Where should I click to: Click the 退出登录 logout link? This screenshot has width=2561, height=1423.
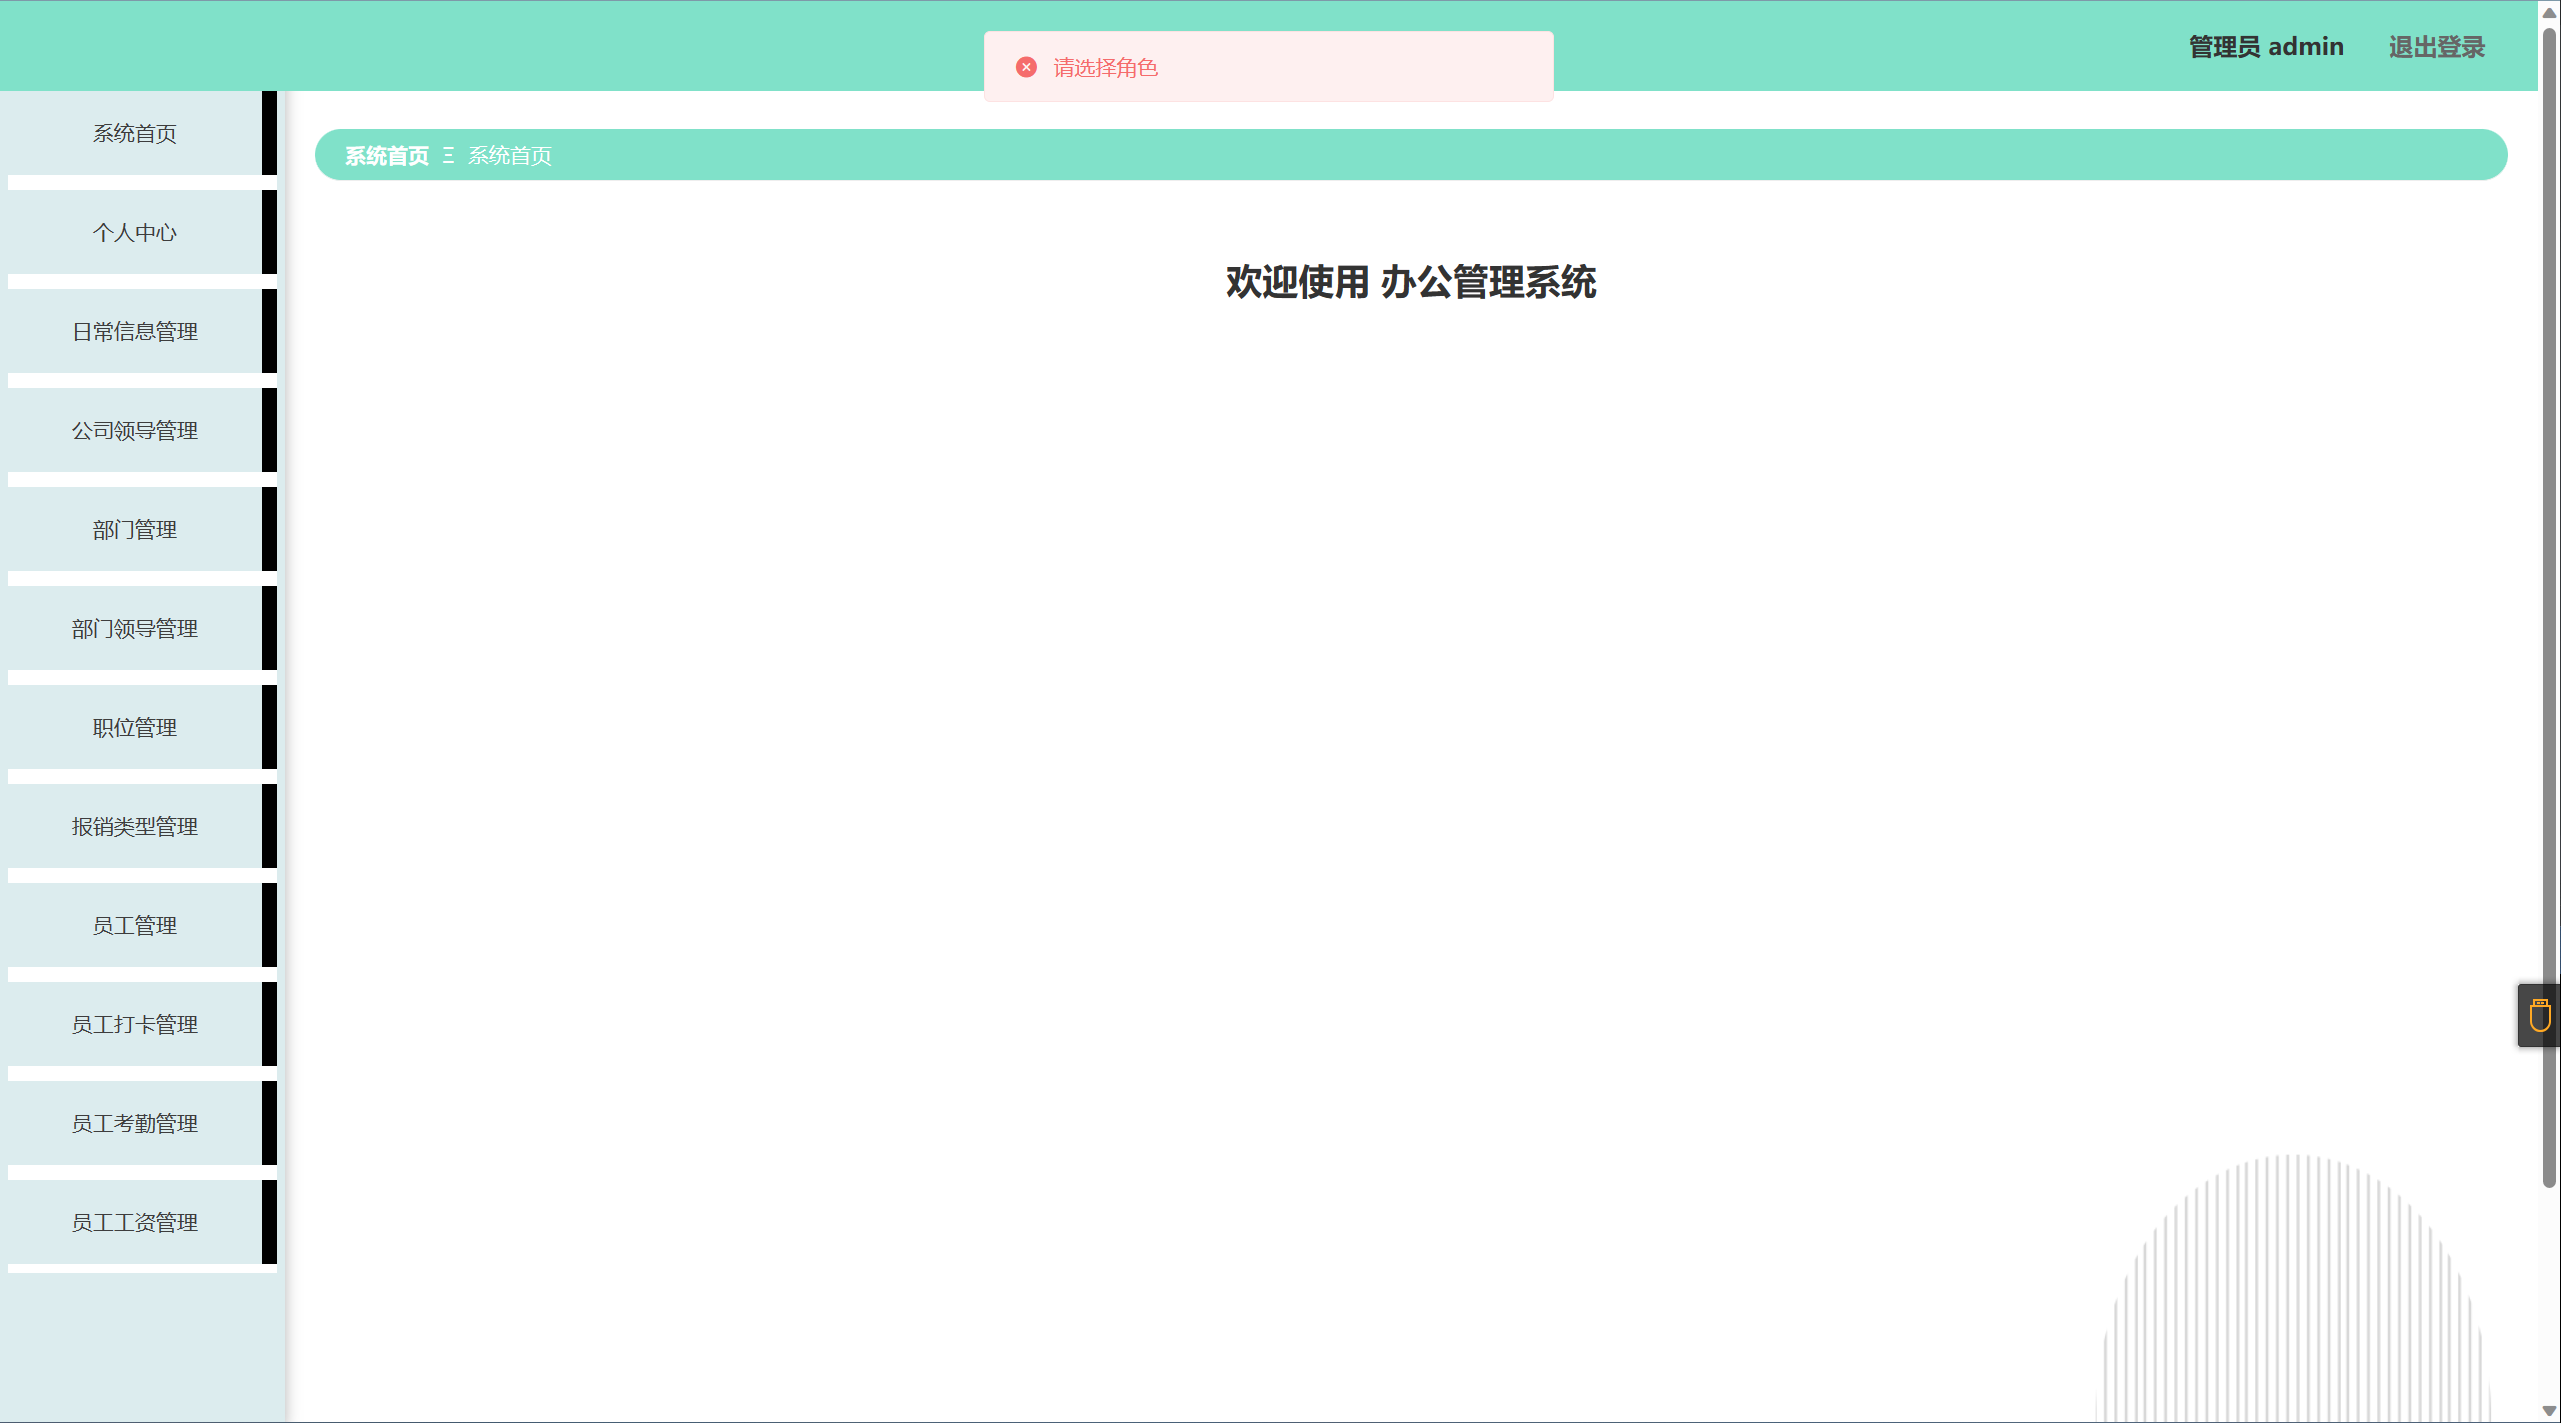click(x=2436, y=47)
